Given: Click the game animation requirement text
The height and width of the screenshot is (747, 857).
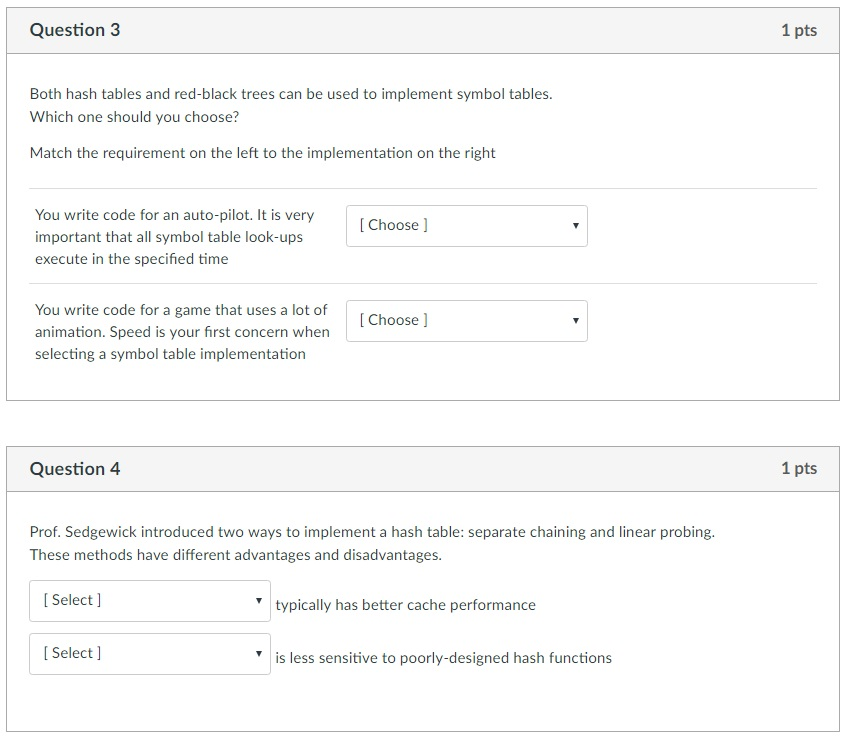Looking at the screenshot, I should click(x=182, y=331).
